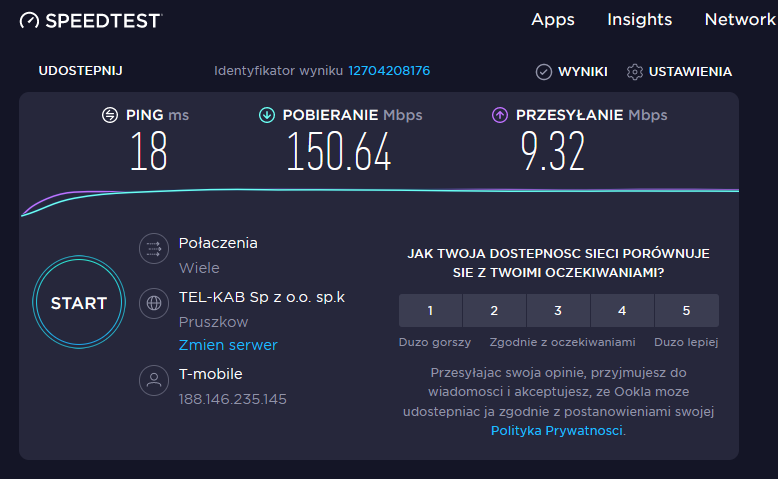
Task: Click the Zmien serwer link
Action: pyautogui.click(x=228, y=344)
